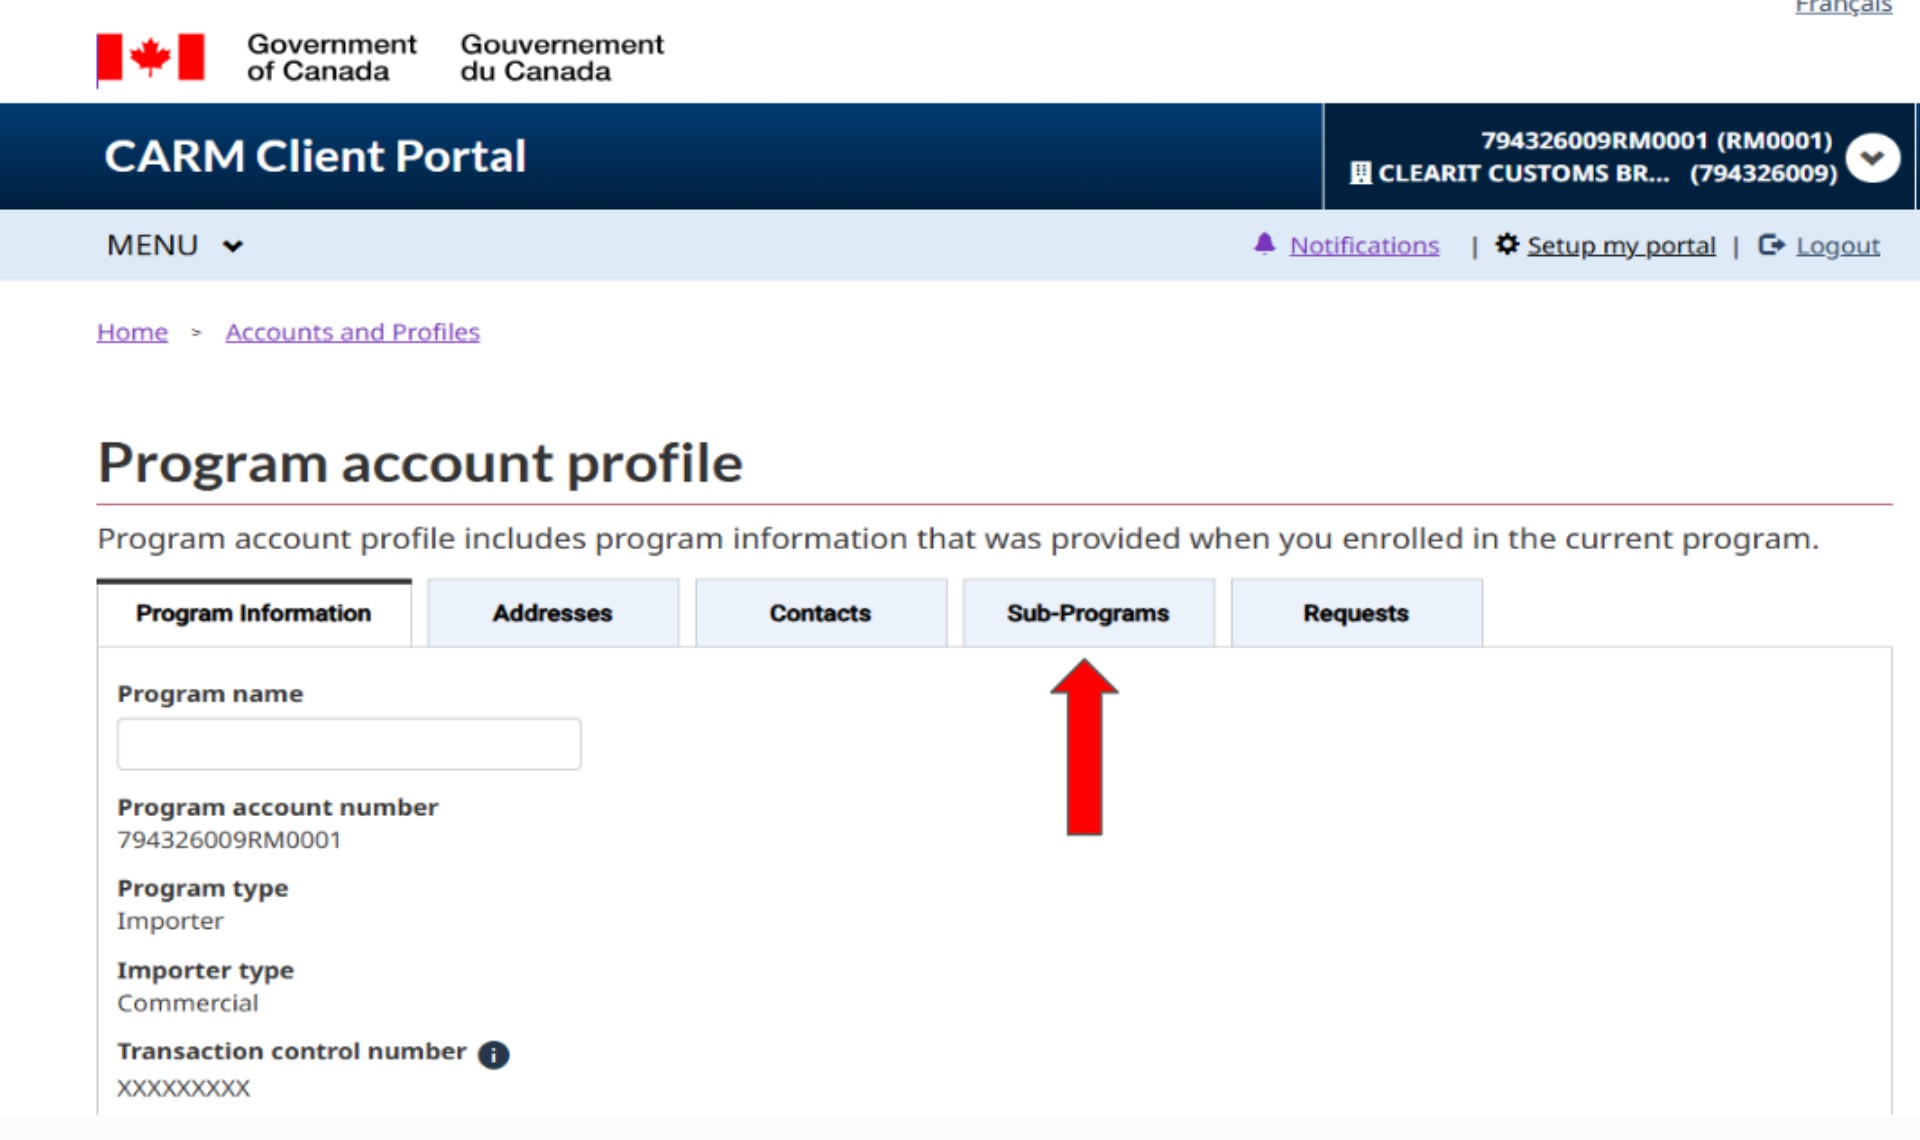Screen dimensions: 1920x1140
Task: Switch language with the Français link
Action: (x=1843, y=7)
